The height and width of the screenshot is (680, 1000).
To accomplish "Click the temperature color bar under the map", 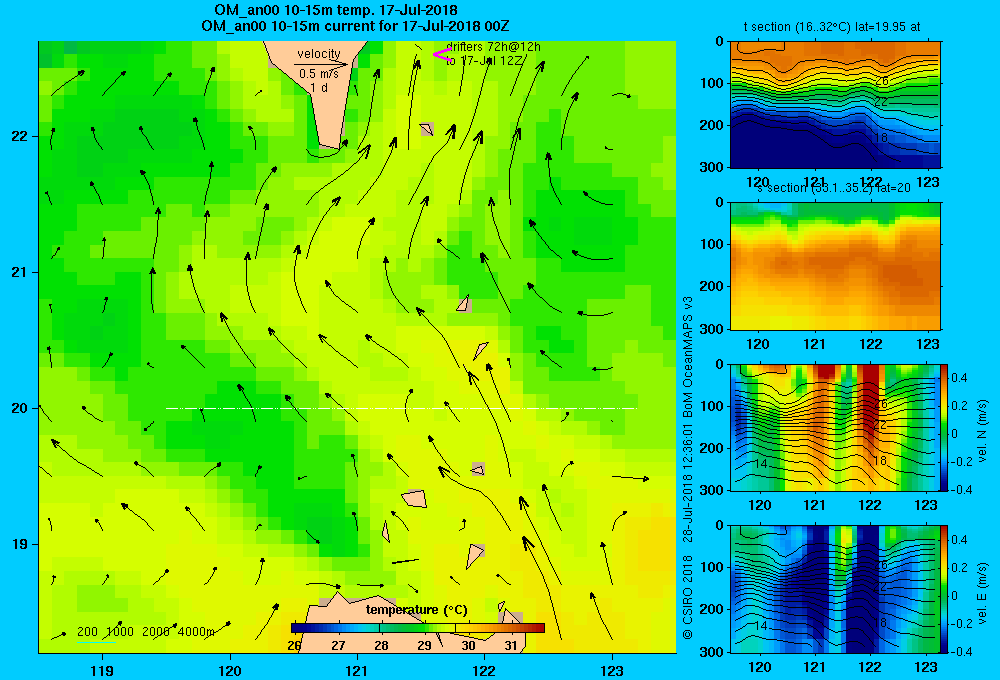I will tap(418, 628).
